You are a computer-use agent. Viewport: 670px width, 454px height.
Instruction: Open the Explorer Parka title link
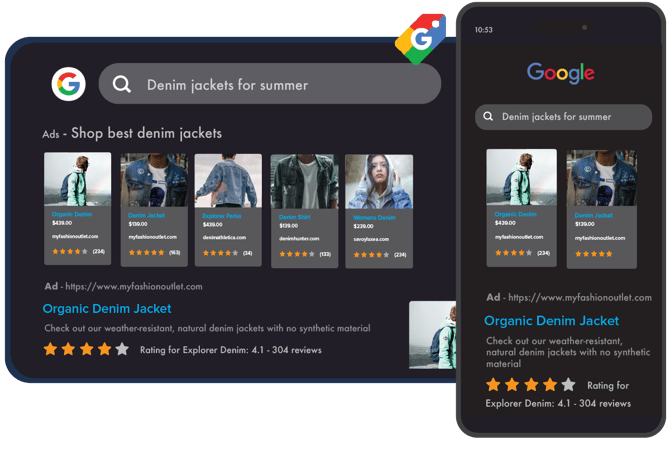click(x=222, y=216)
